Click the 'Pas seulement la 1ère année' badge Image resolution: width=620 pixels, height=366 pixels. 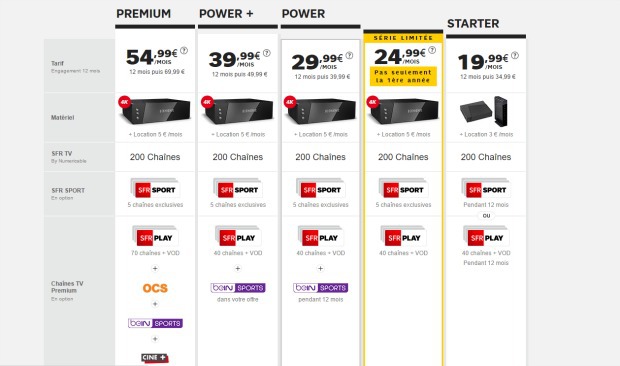coord(403,76)
